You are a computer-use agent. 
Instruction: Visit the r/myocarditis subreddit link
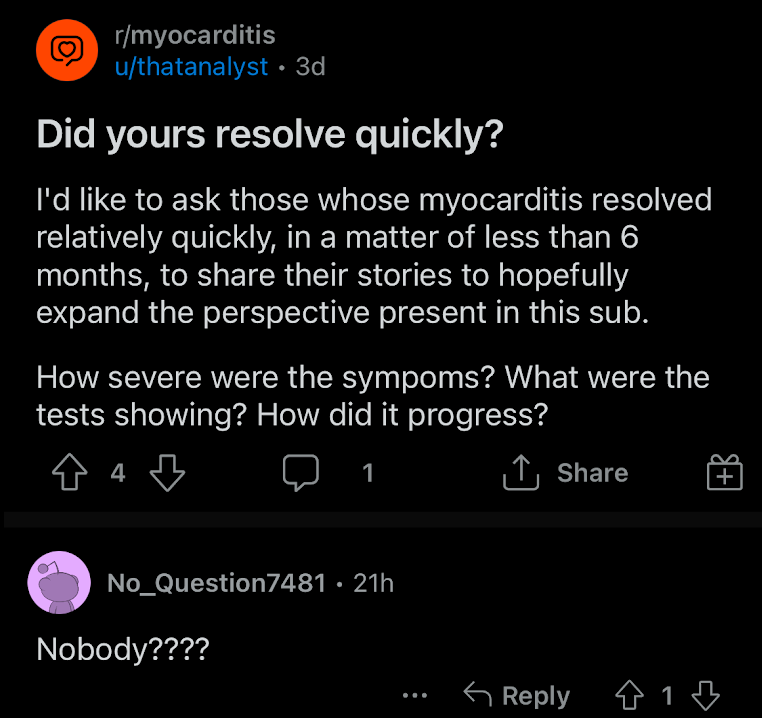(x=195, y=35)
